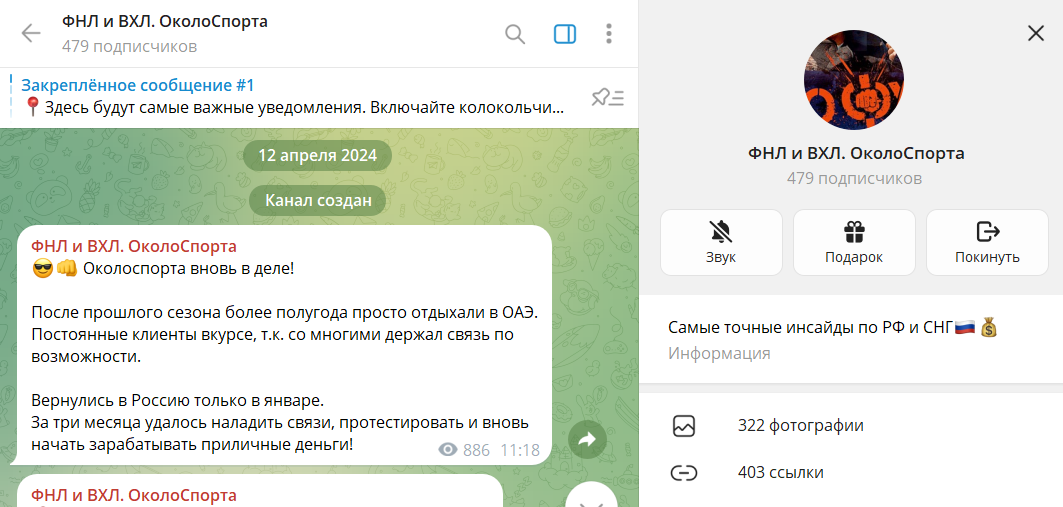The width and height of the screenshot is (1063, 507).
Task: Forward the Околоспорта message with share arrow
Action: [587, 440]
